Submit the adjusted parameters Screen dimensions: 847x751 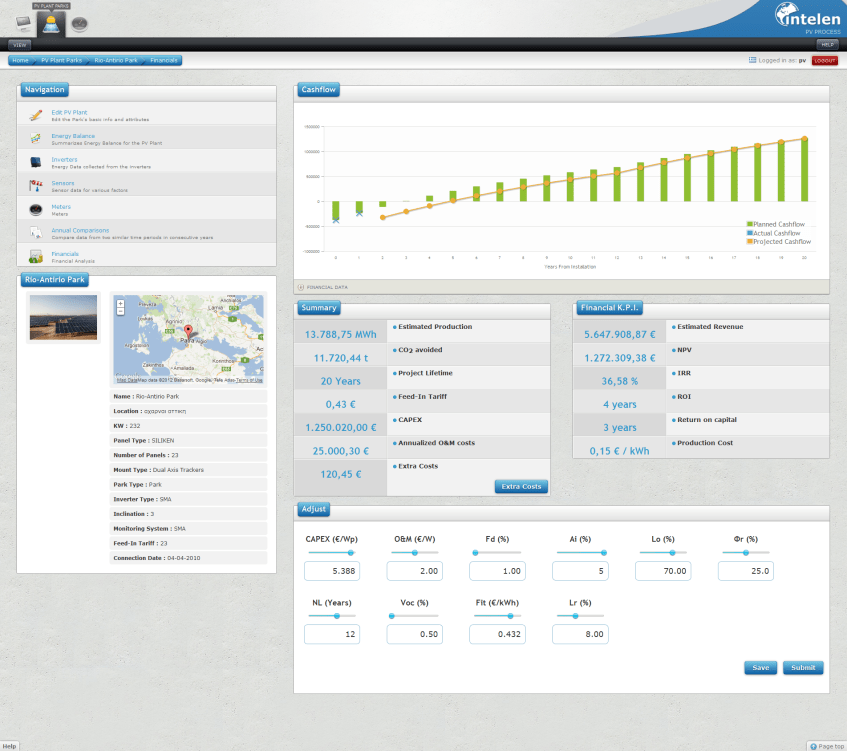(x=803, y=668)
